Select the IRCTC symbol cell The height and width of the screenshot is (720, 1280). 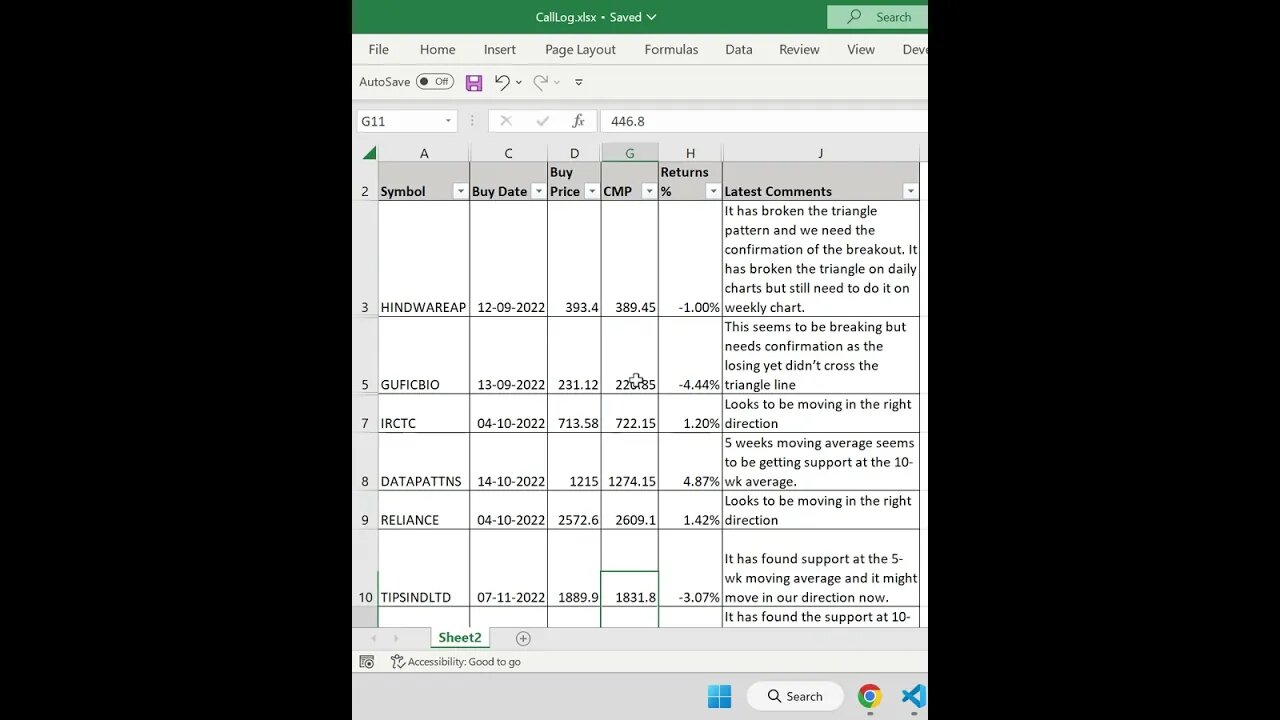click(x=424, y=414)
